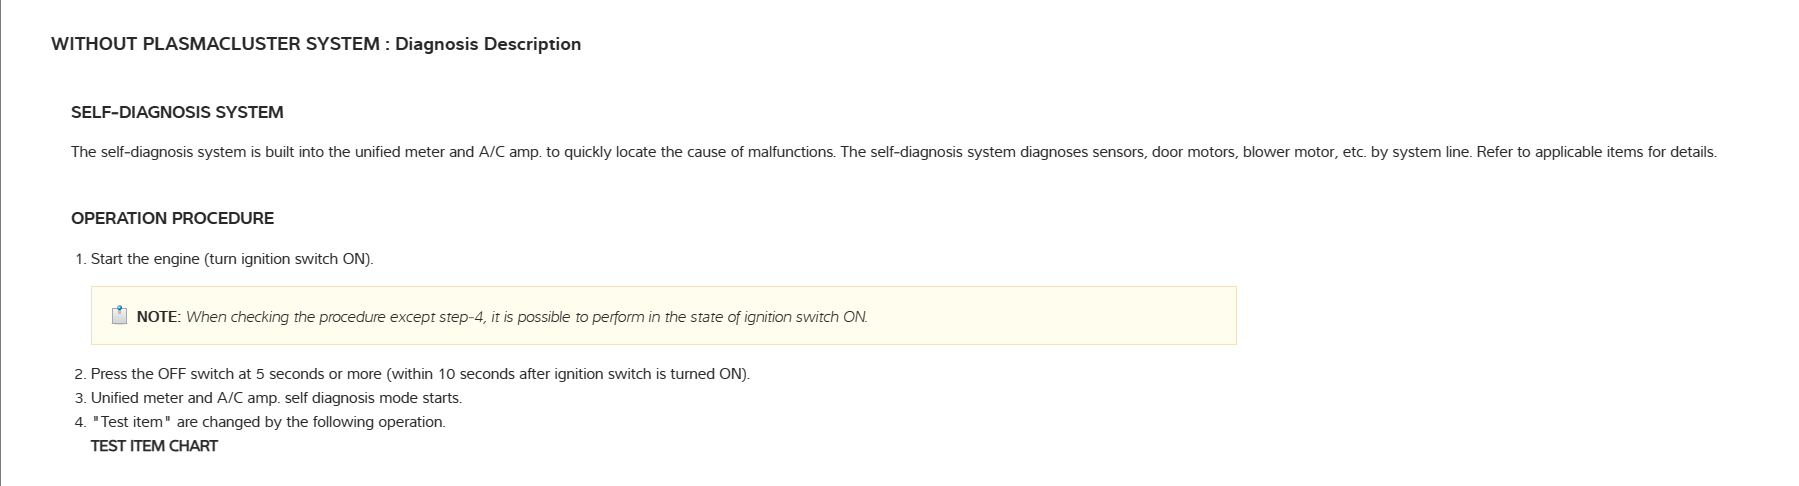Click the 'WITHOUT PLASMACLUSTER SYSTEM' title text

215,44
